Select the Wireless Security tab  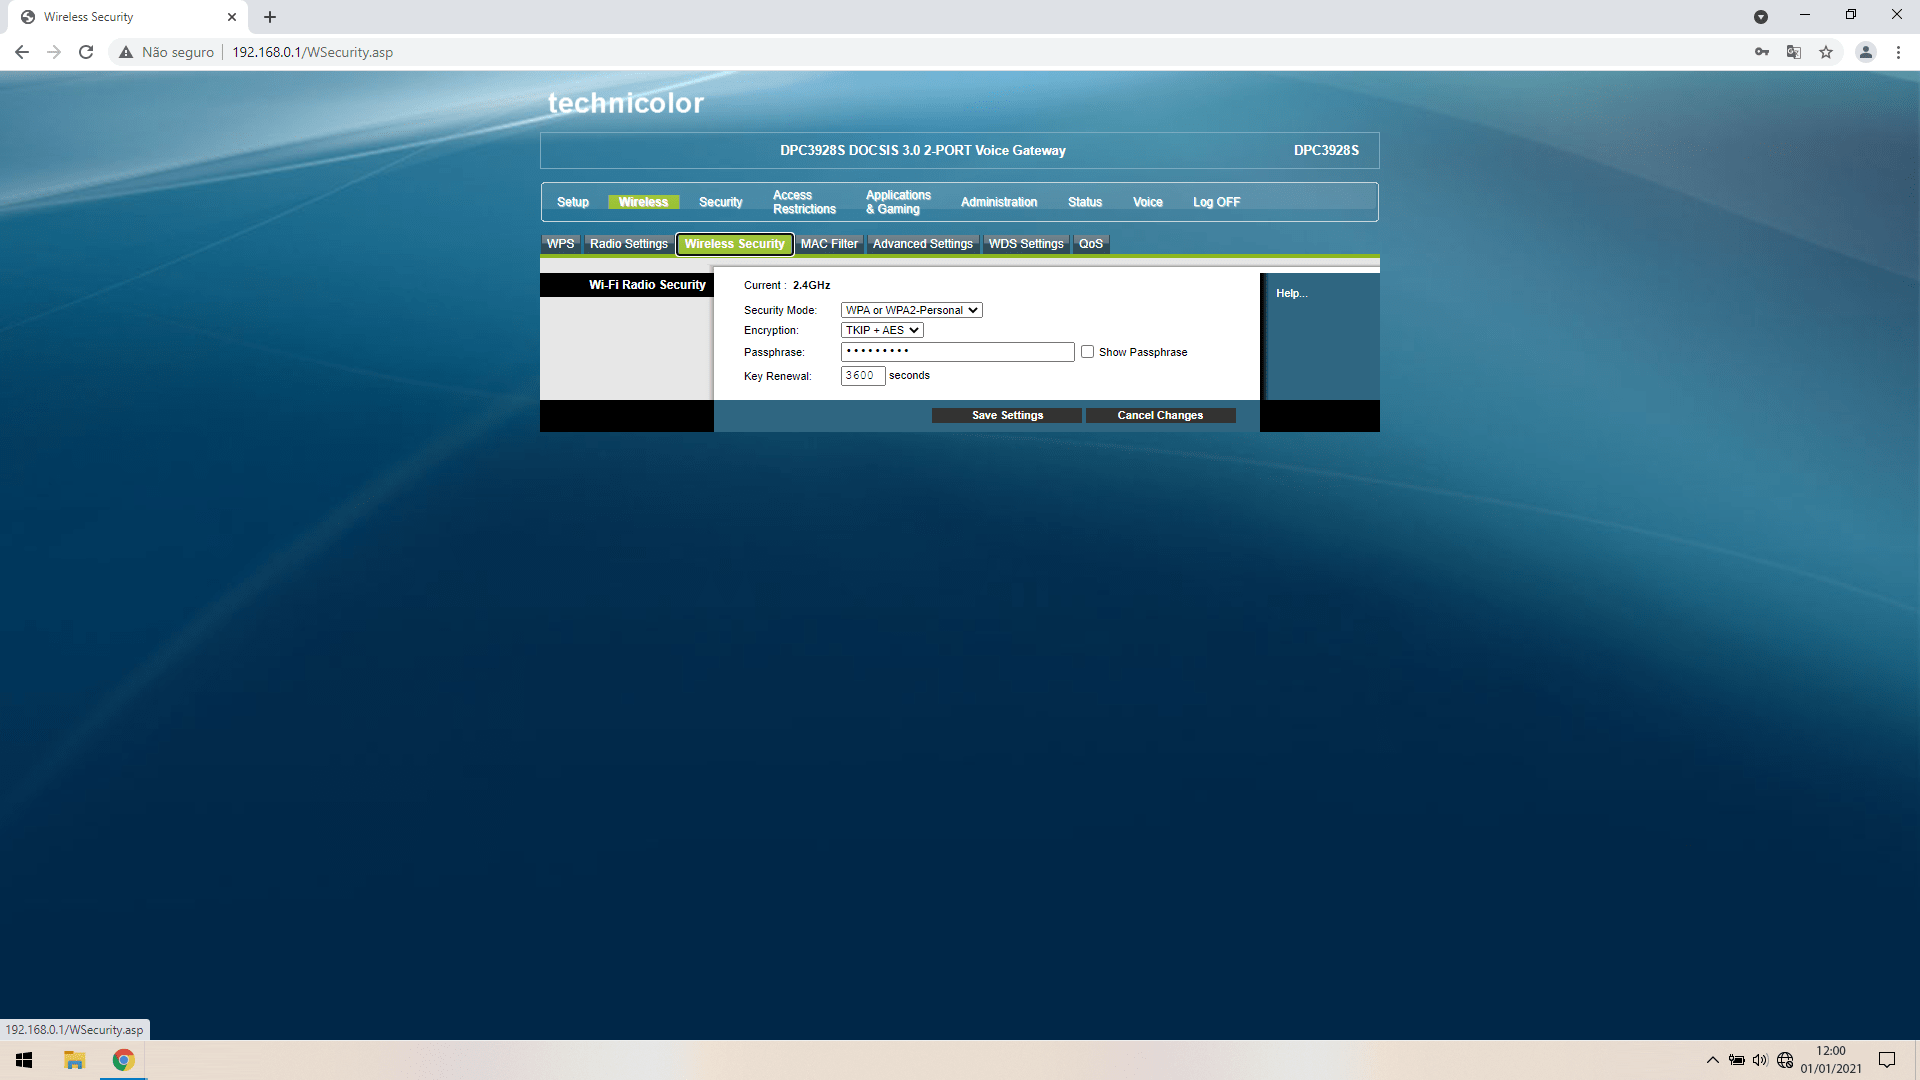[x=735, y=244]
